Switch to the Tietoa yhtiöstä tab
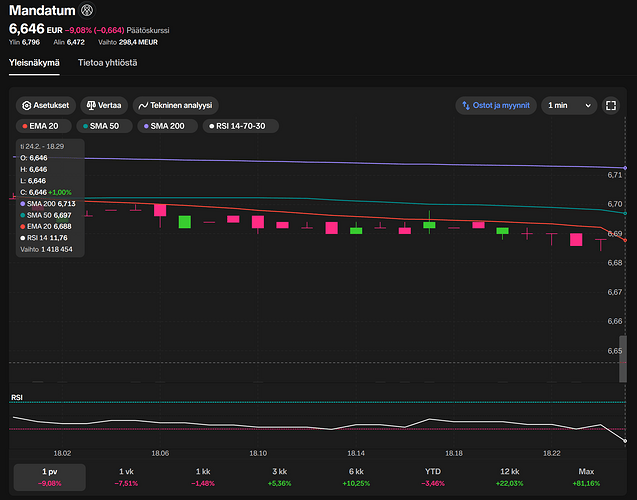637x500 pixels. pos(108,63)
